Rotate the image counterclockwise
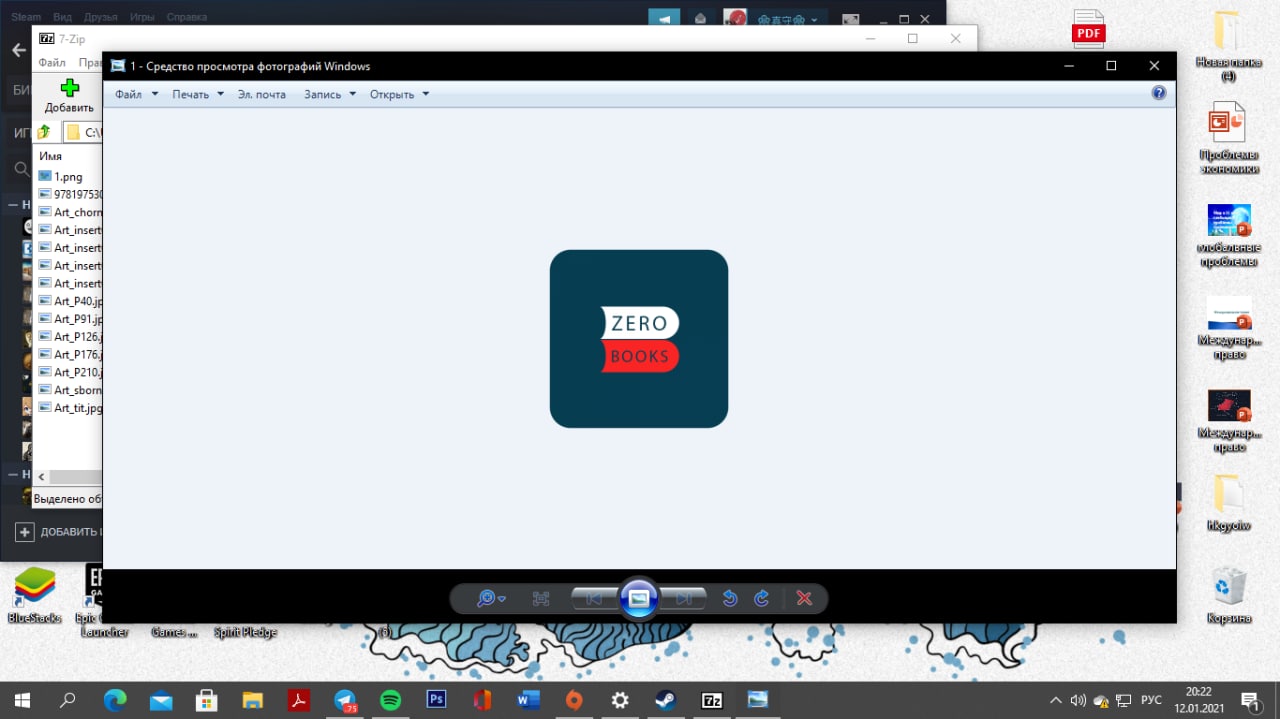 (730, 599)
